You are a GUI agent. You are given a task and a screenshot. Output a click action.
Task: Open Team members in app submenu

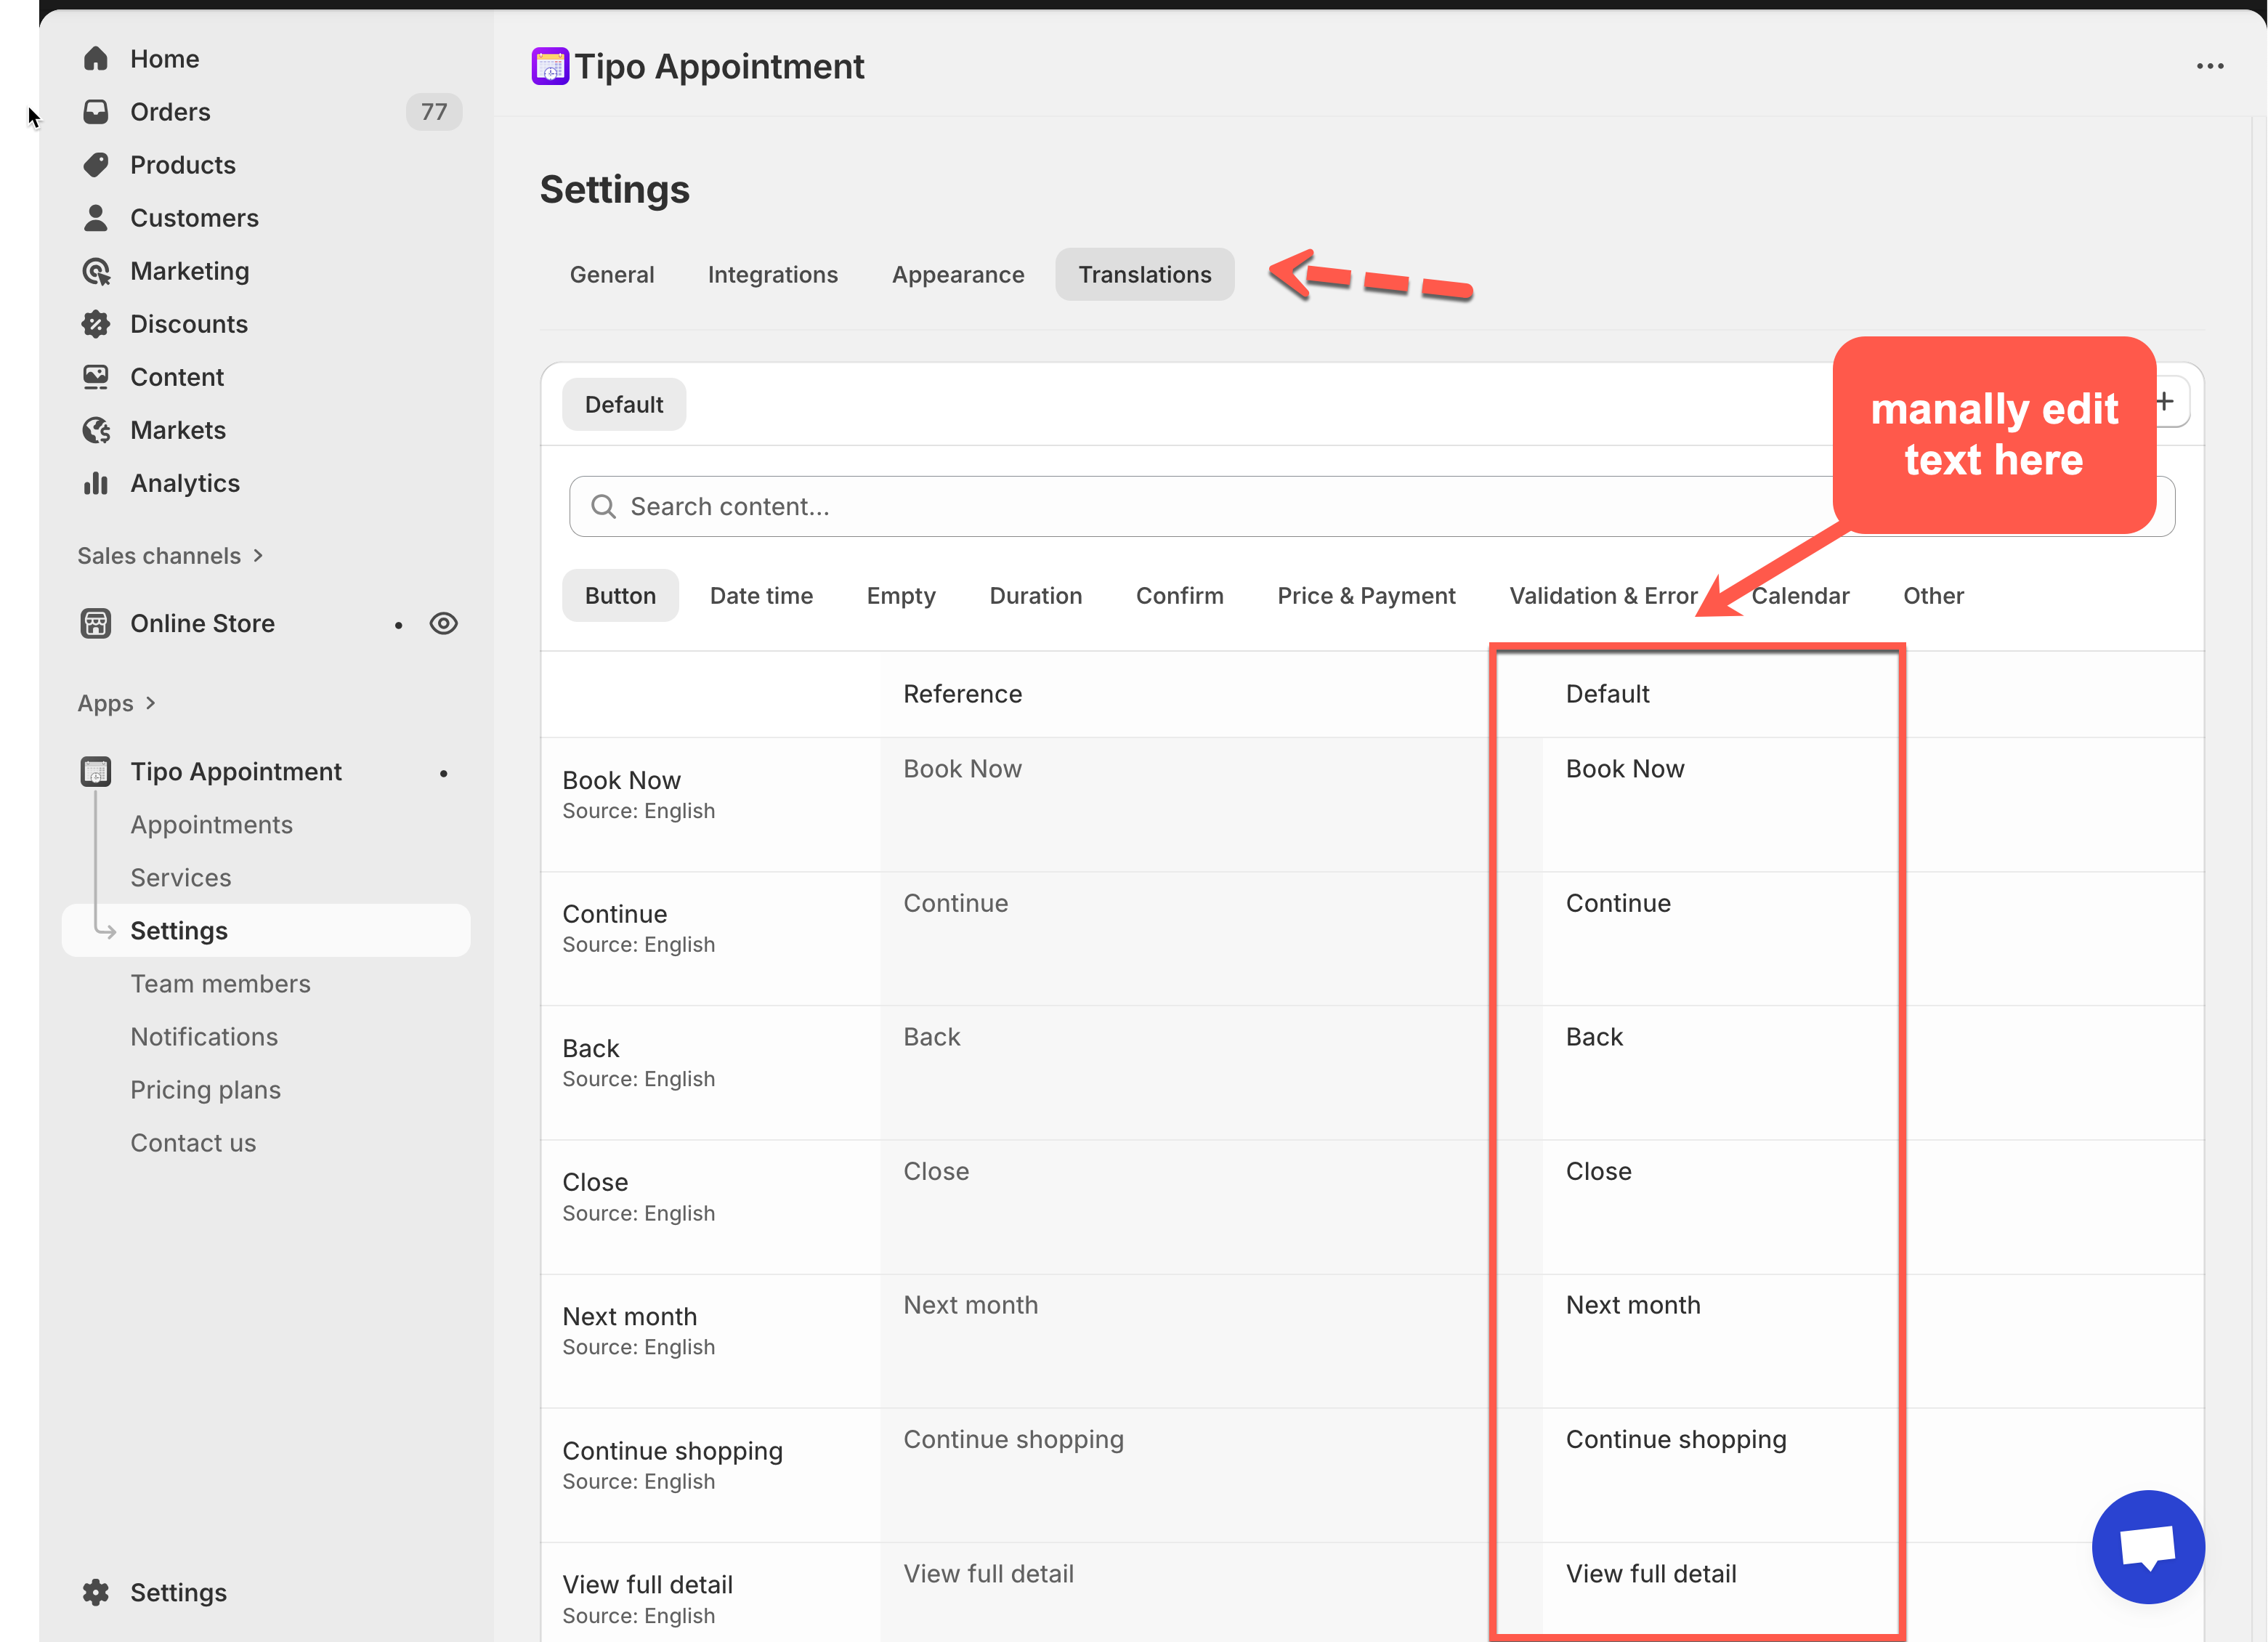(x=220, y=984)
